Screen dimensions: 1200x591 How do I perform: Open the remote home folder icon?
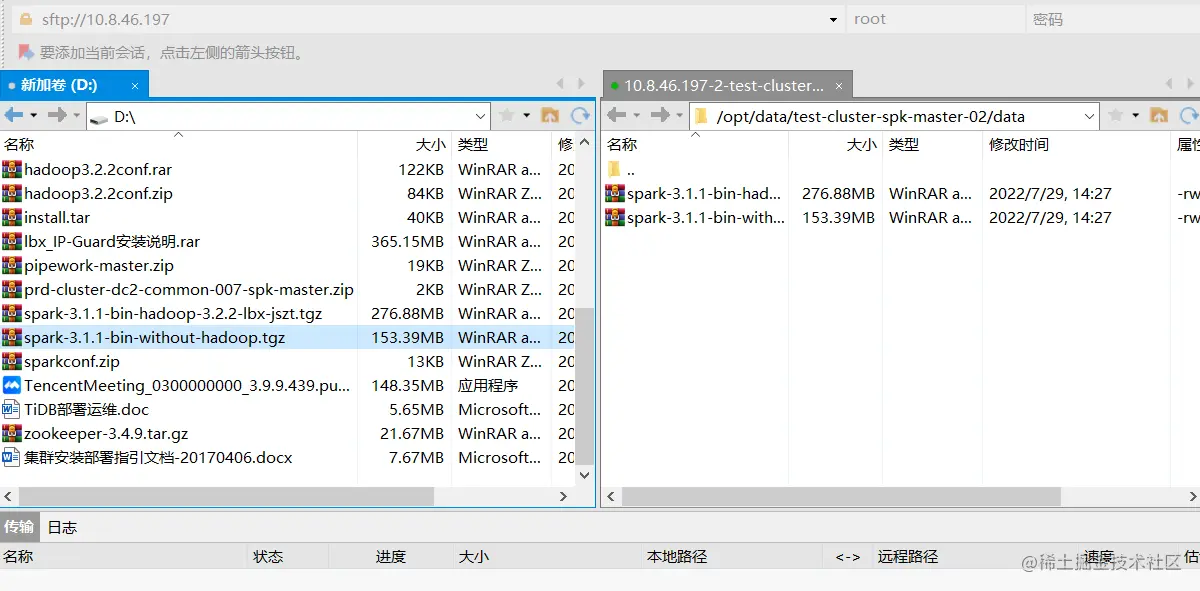1159,116
